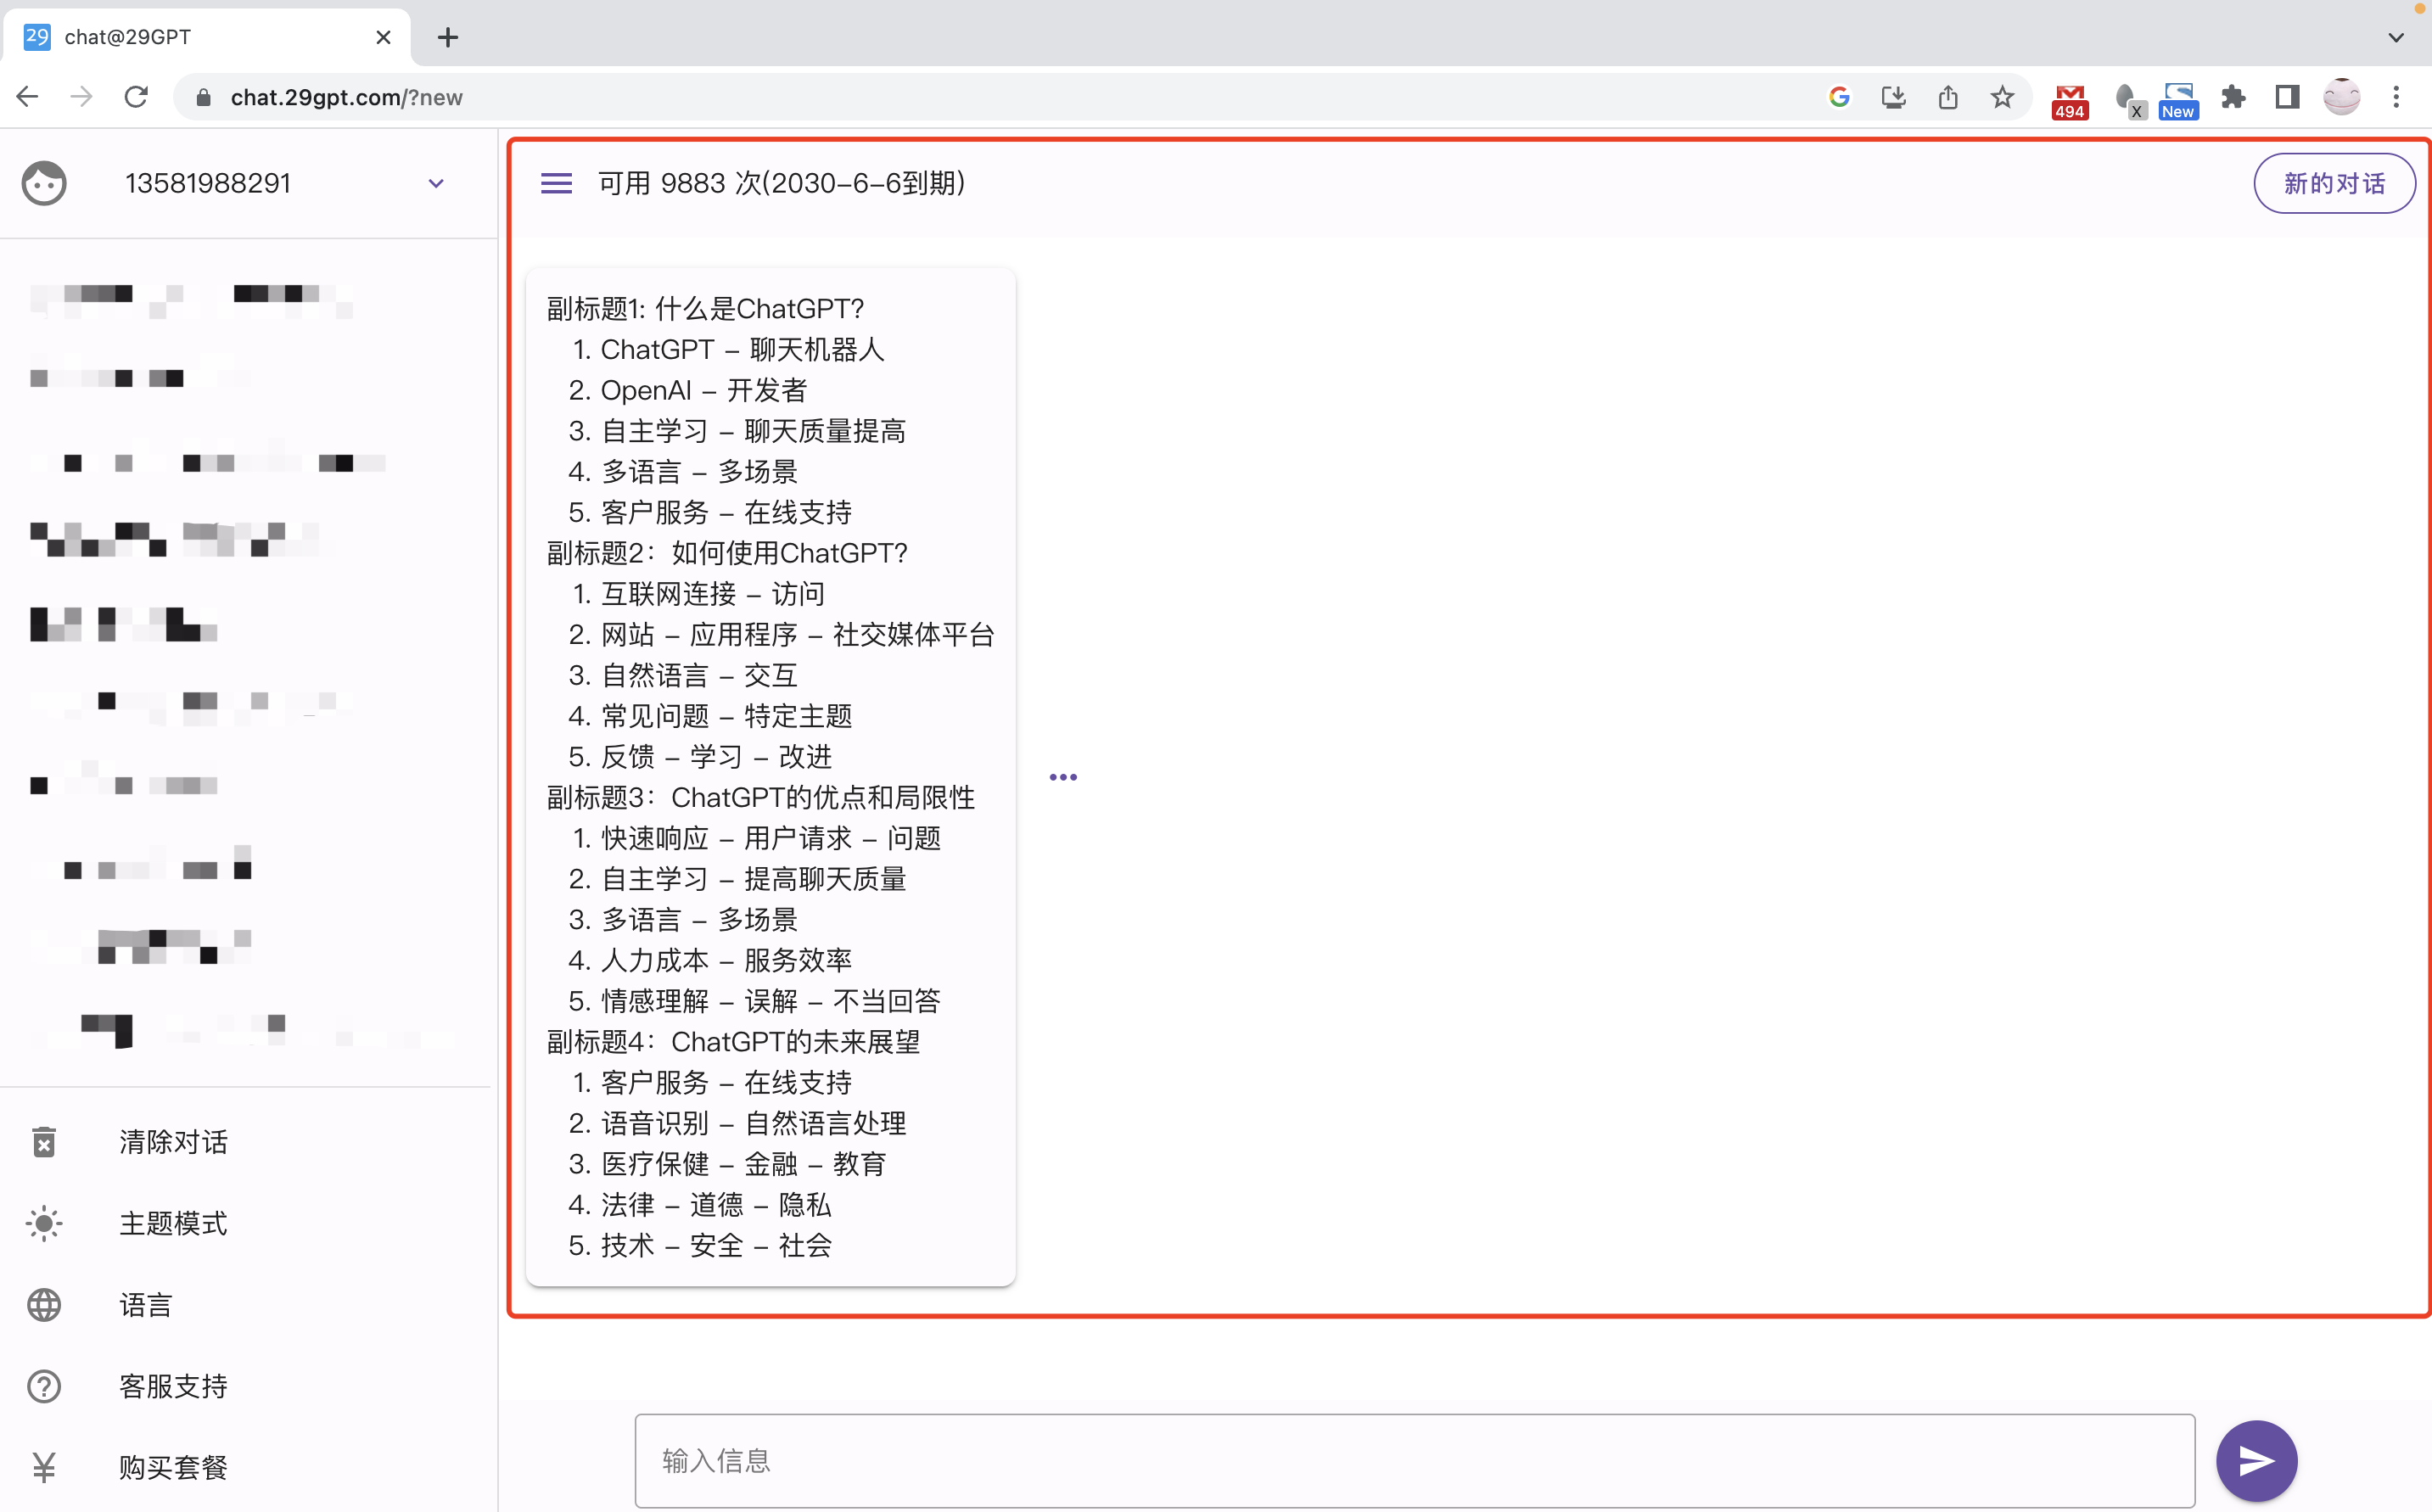Toggle the browser side panel

pos(2286,97)
